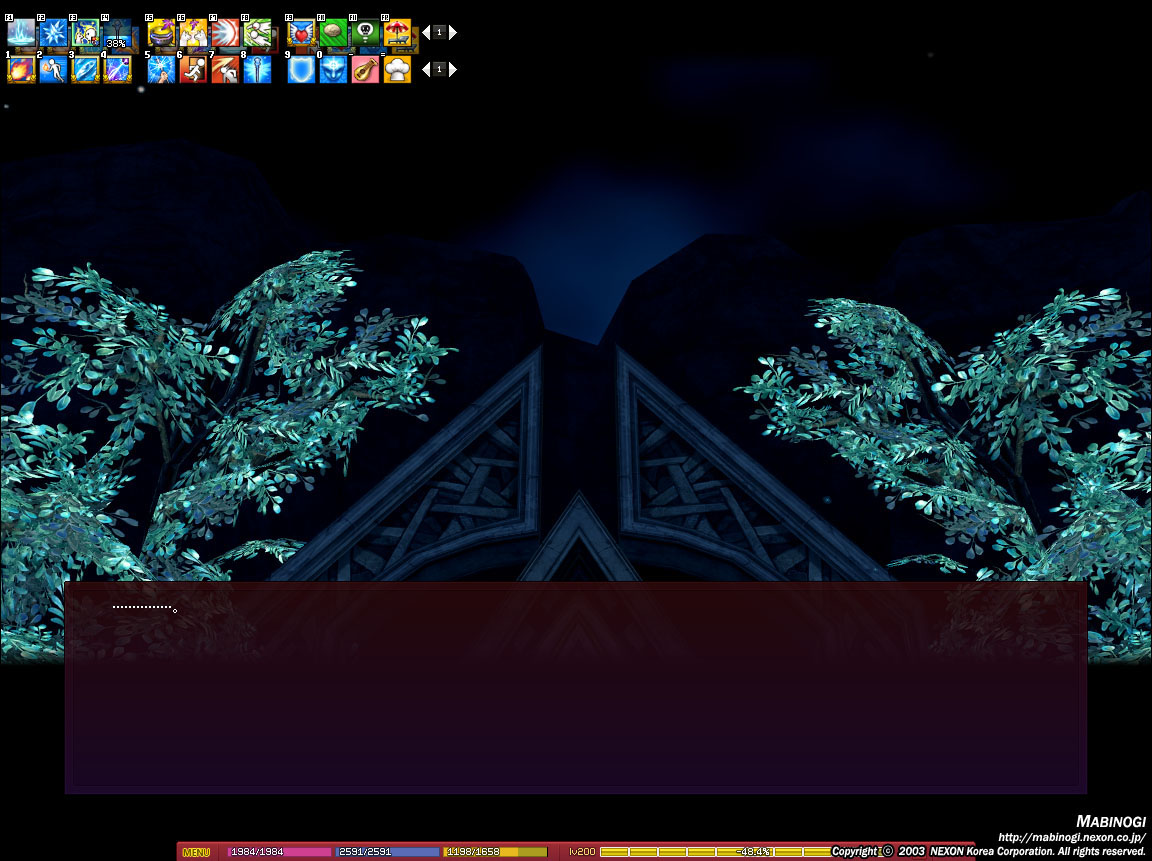
Task: Use the hotkey 6 running escape skill
Action: (x=193, y=70)
